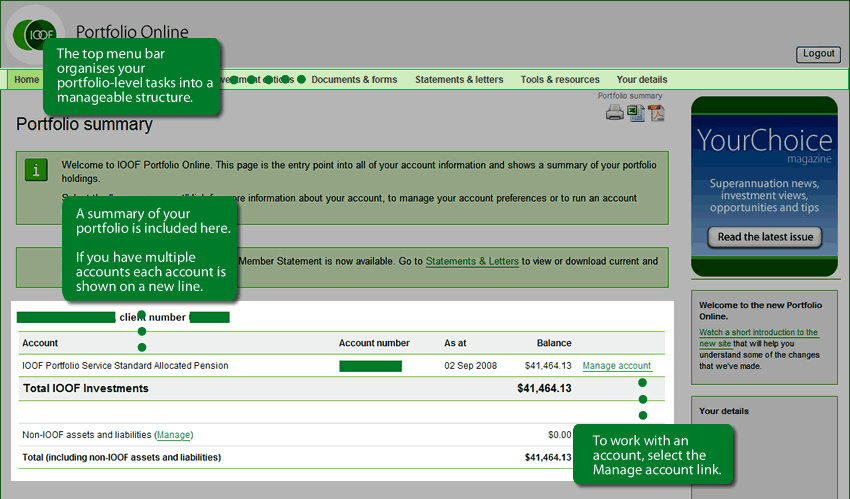The height and width of the screenshot is (499, 850).
Task: Open Manage link for non-IOOF assets
Action: 173,435
